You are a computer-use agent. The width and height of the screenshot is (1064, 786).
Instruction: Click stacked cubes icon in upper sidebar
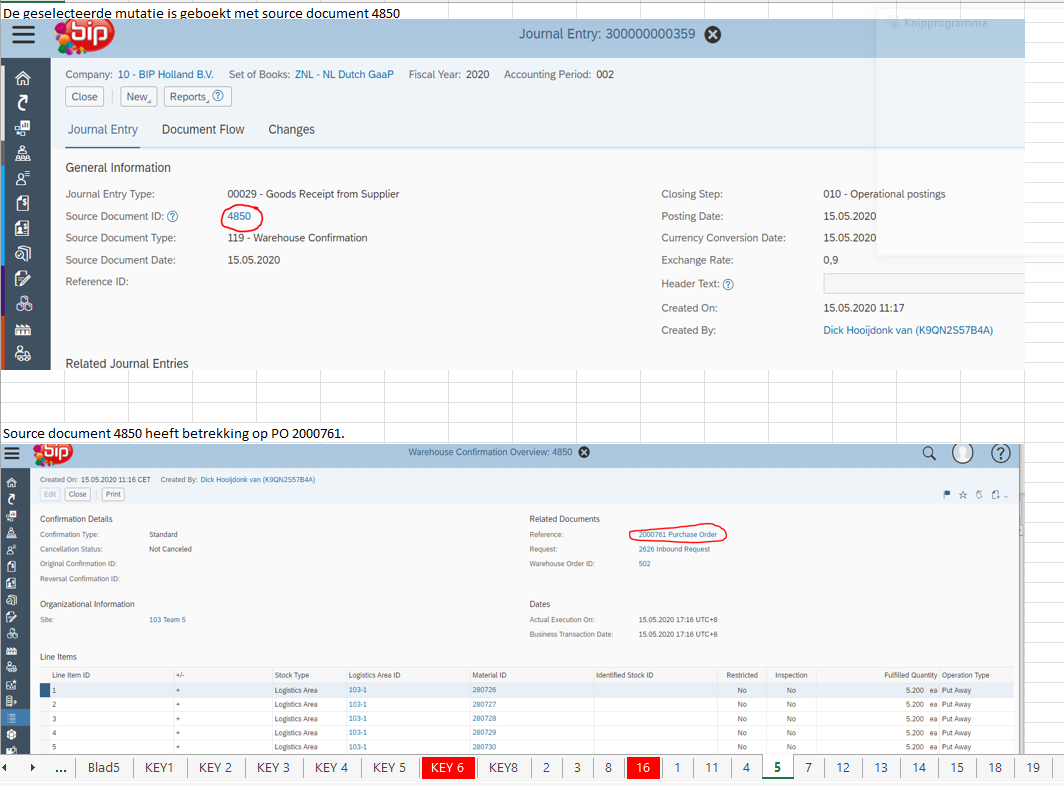click(x=24, y=303)
